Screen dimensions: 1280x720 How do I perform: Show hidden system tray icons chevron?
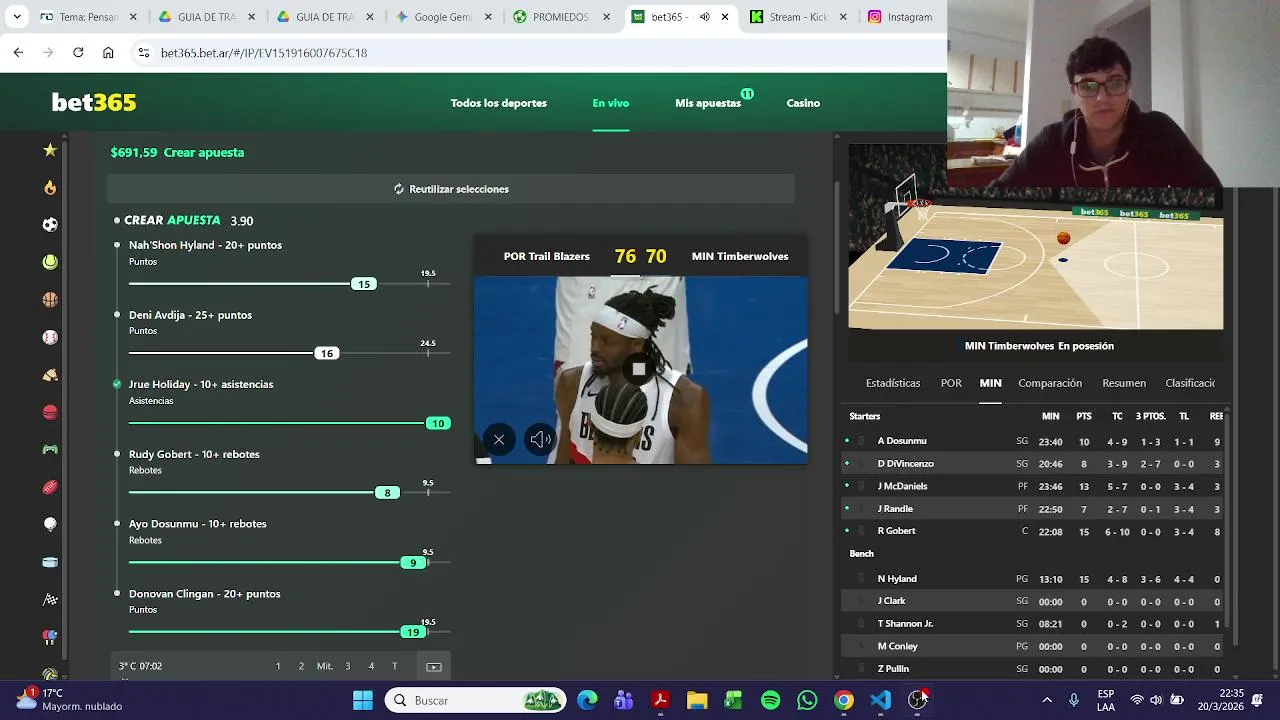click(1047, 700)
